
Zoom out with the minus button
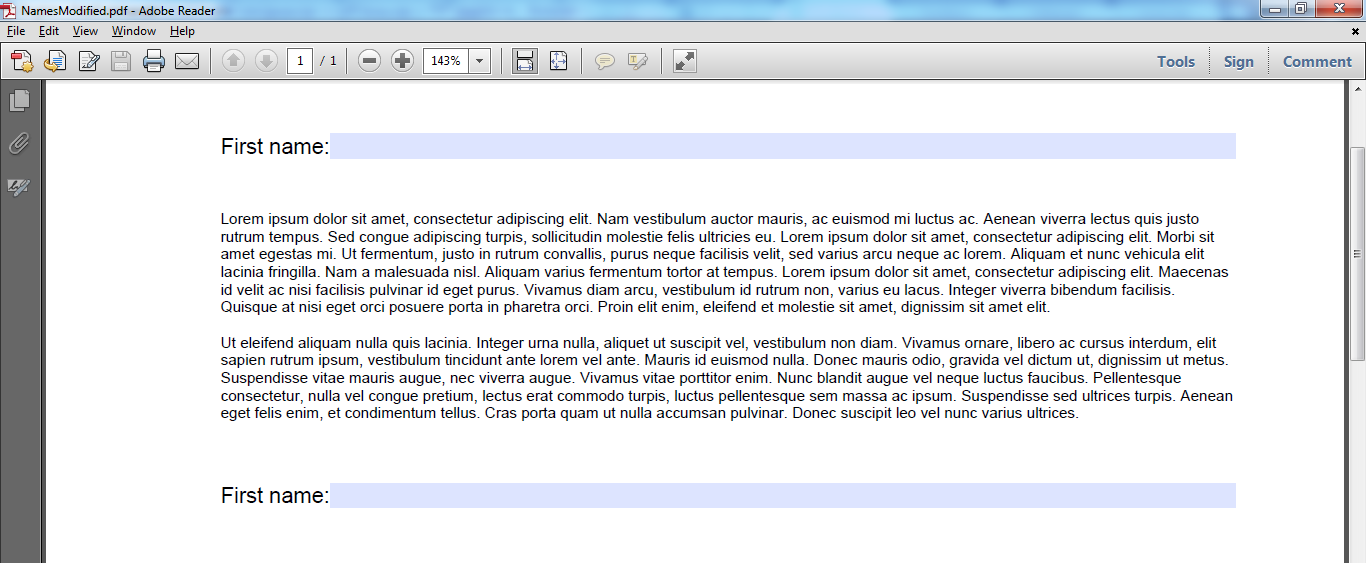(369, 61)
